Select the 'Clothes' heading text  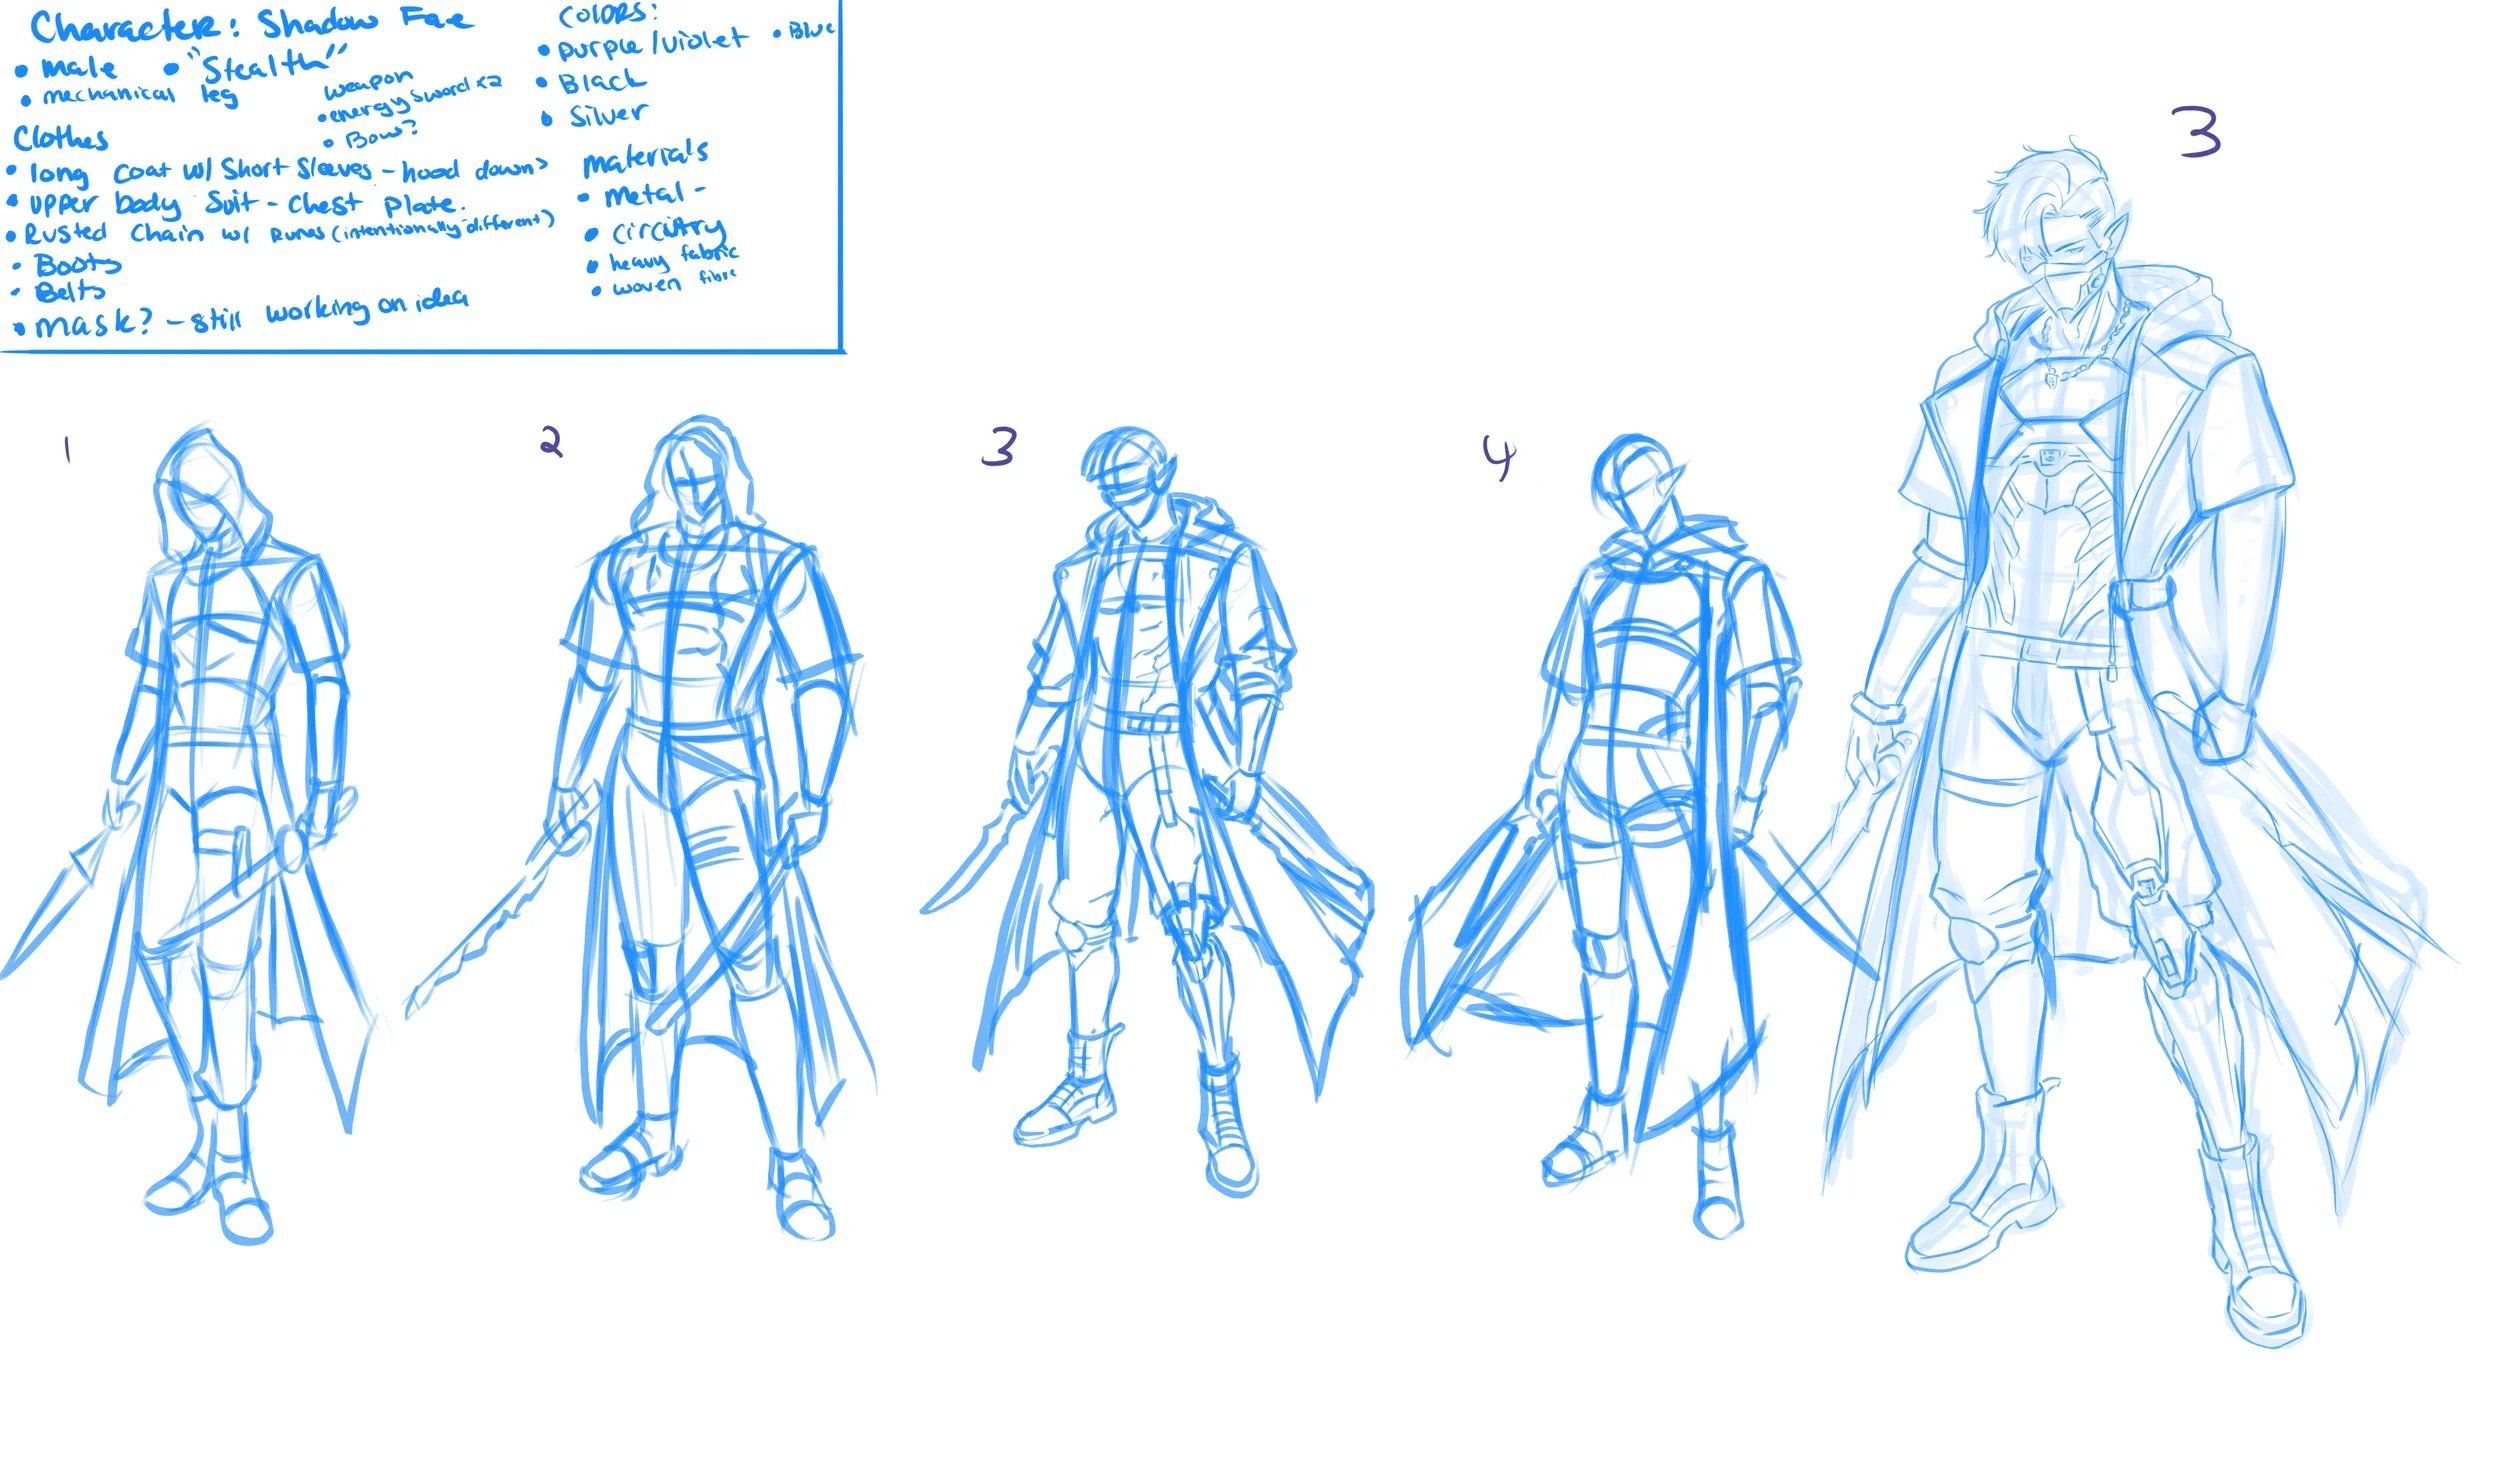(x=60, y=138)
